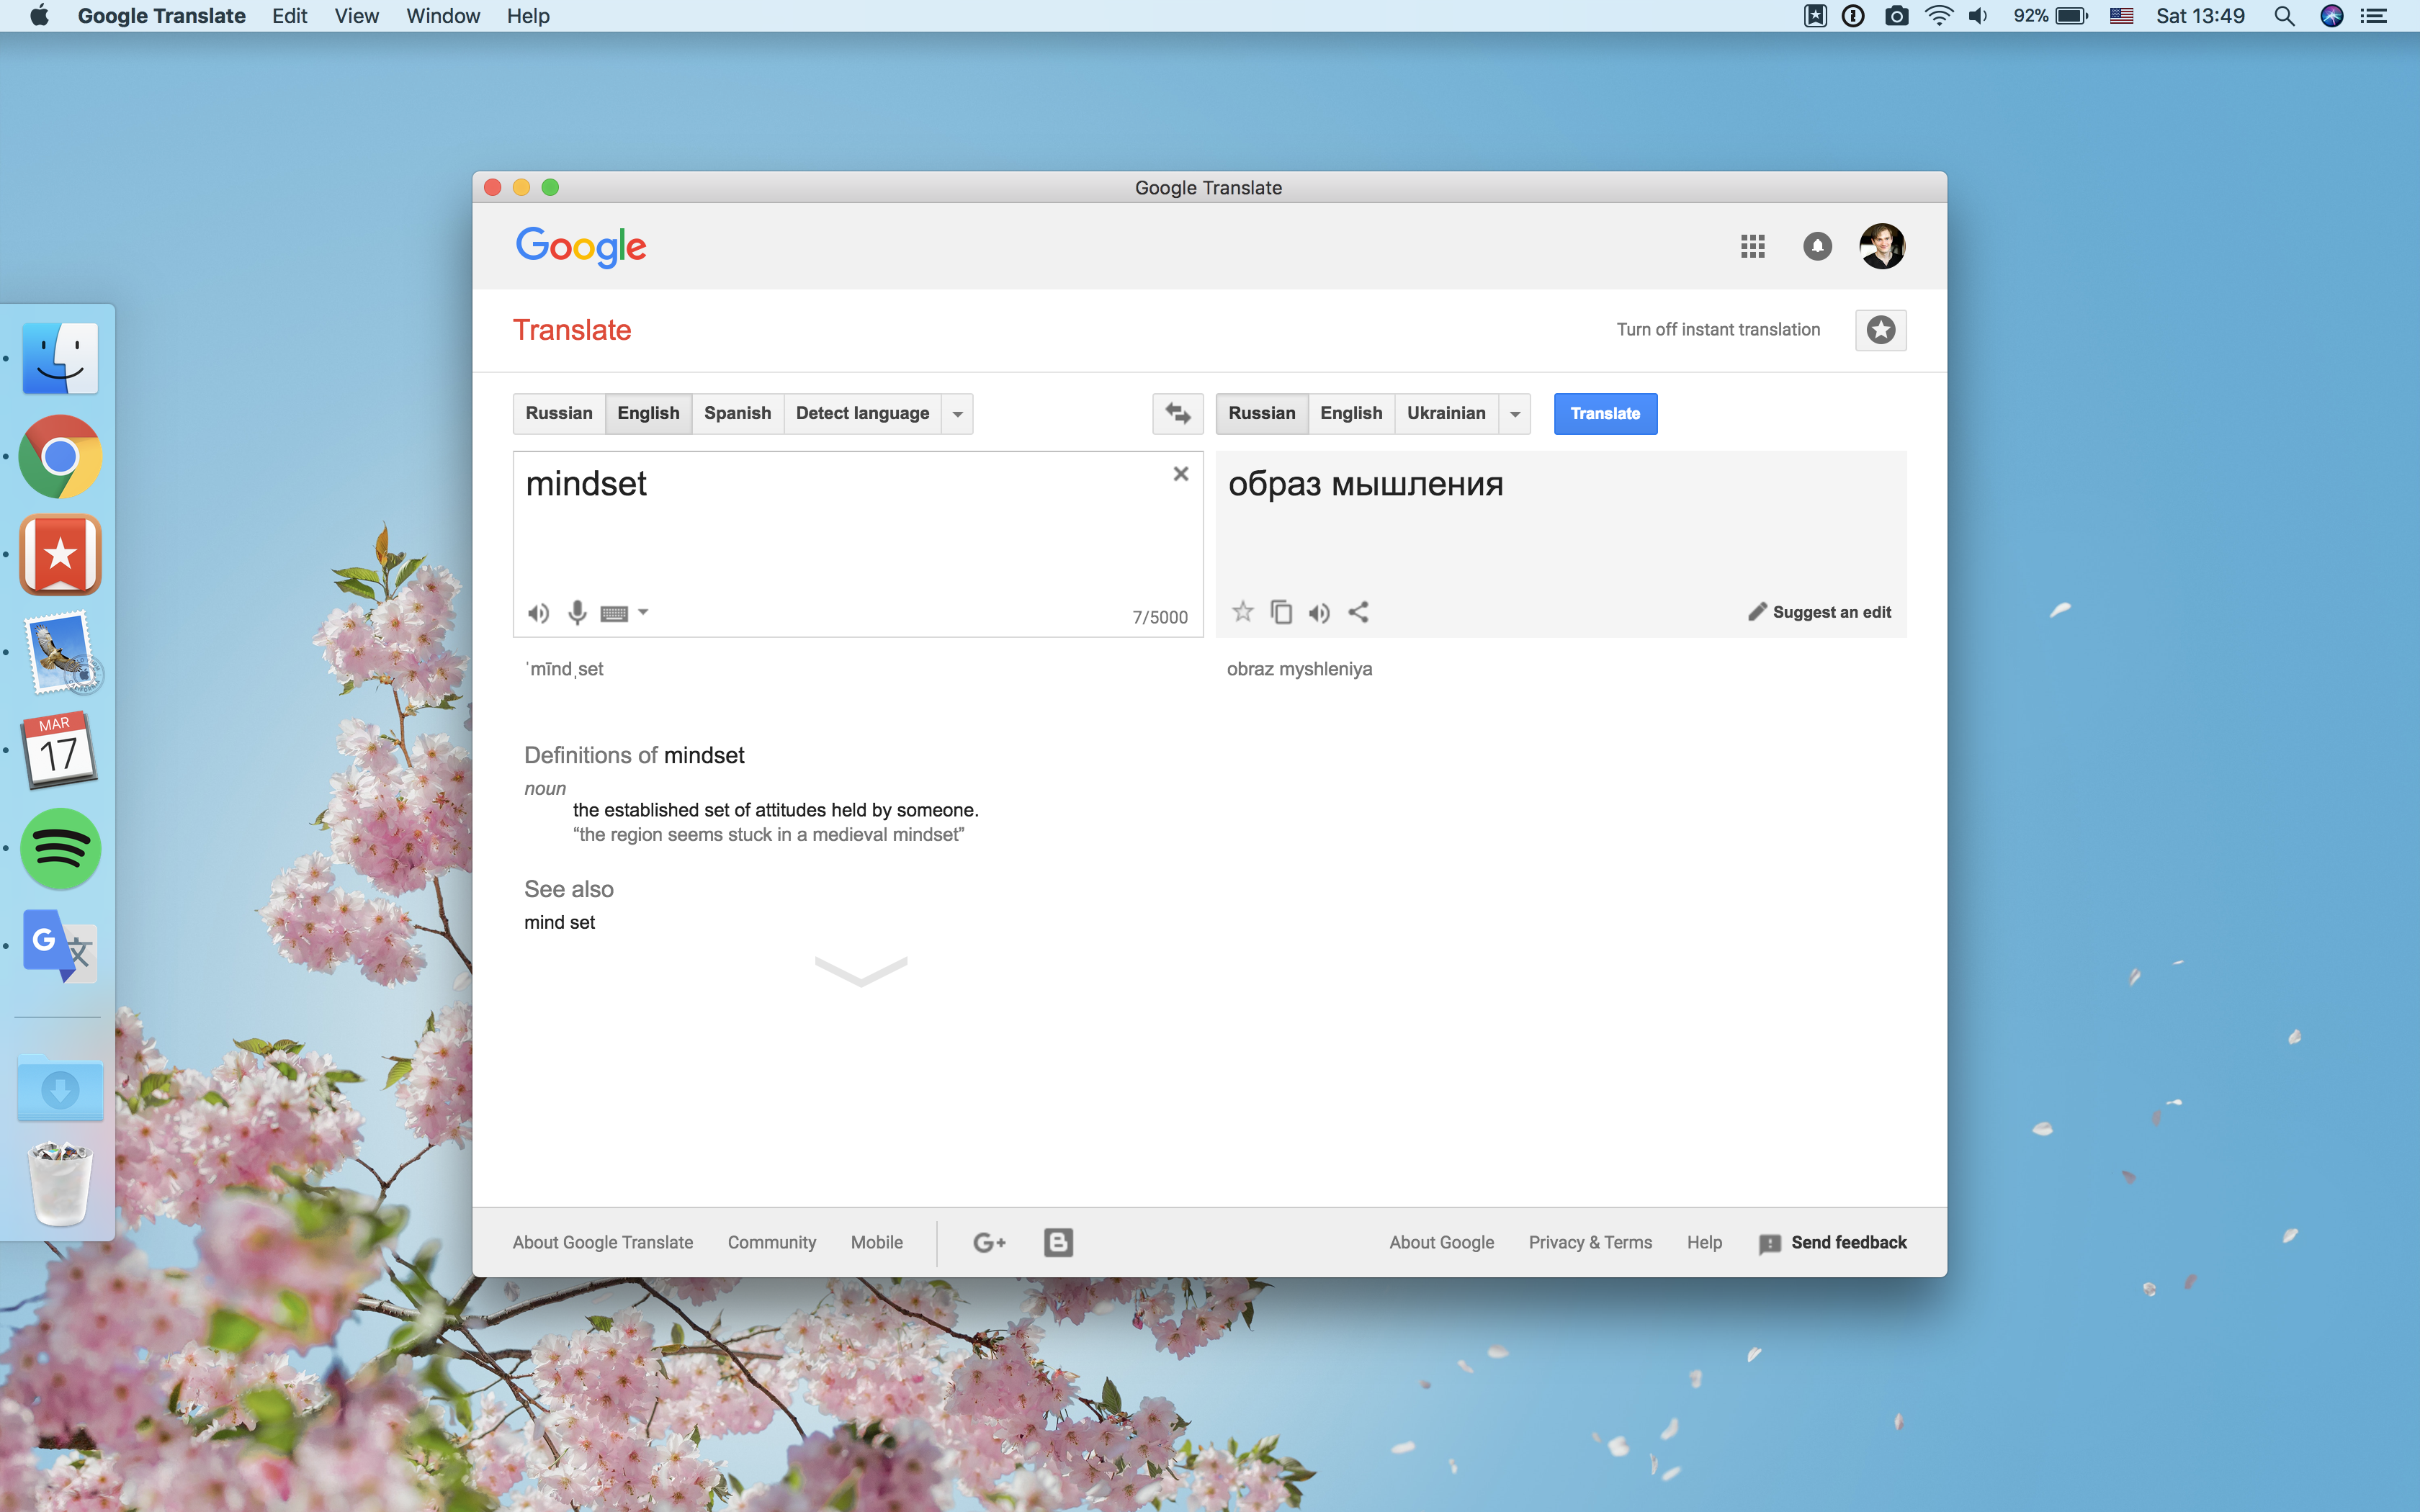Select Ukrainian as target language

click(1446, 413)
